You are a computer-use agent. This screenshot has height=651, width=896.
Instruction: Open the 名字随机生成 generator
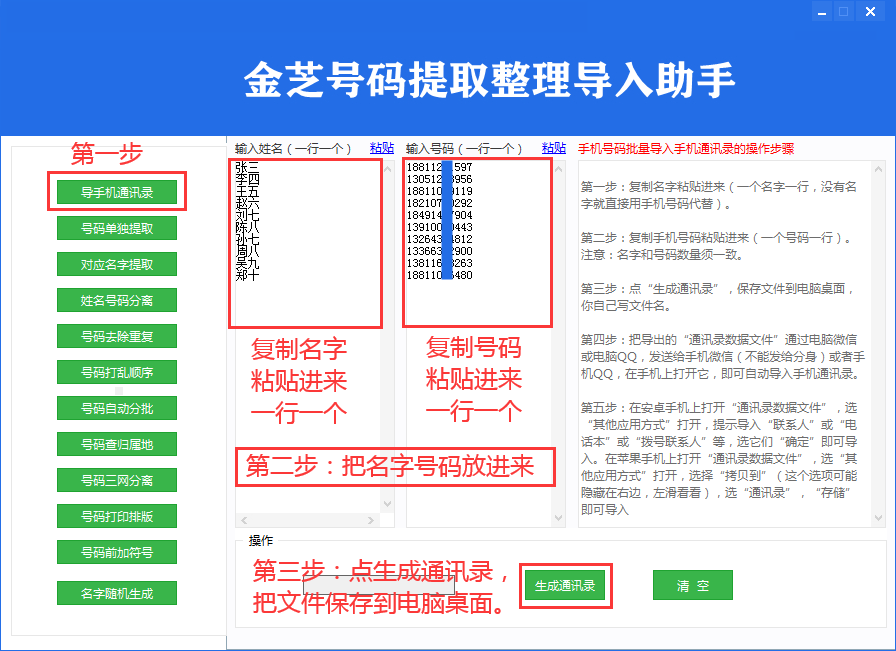(x=117, y=592)
